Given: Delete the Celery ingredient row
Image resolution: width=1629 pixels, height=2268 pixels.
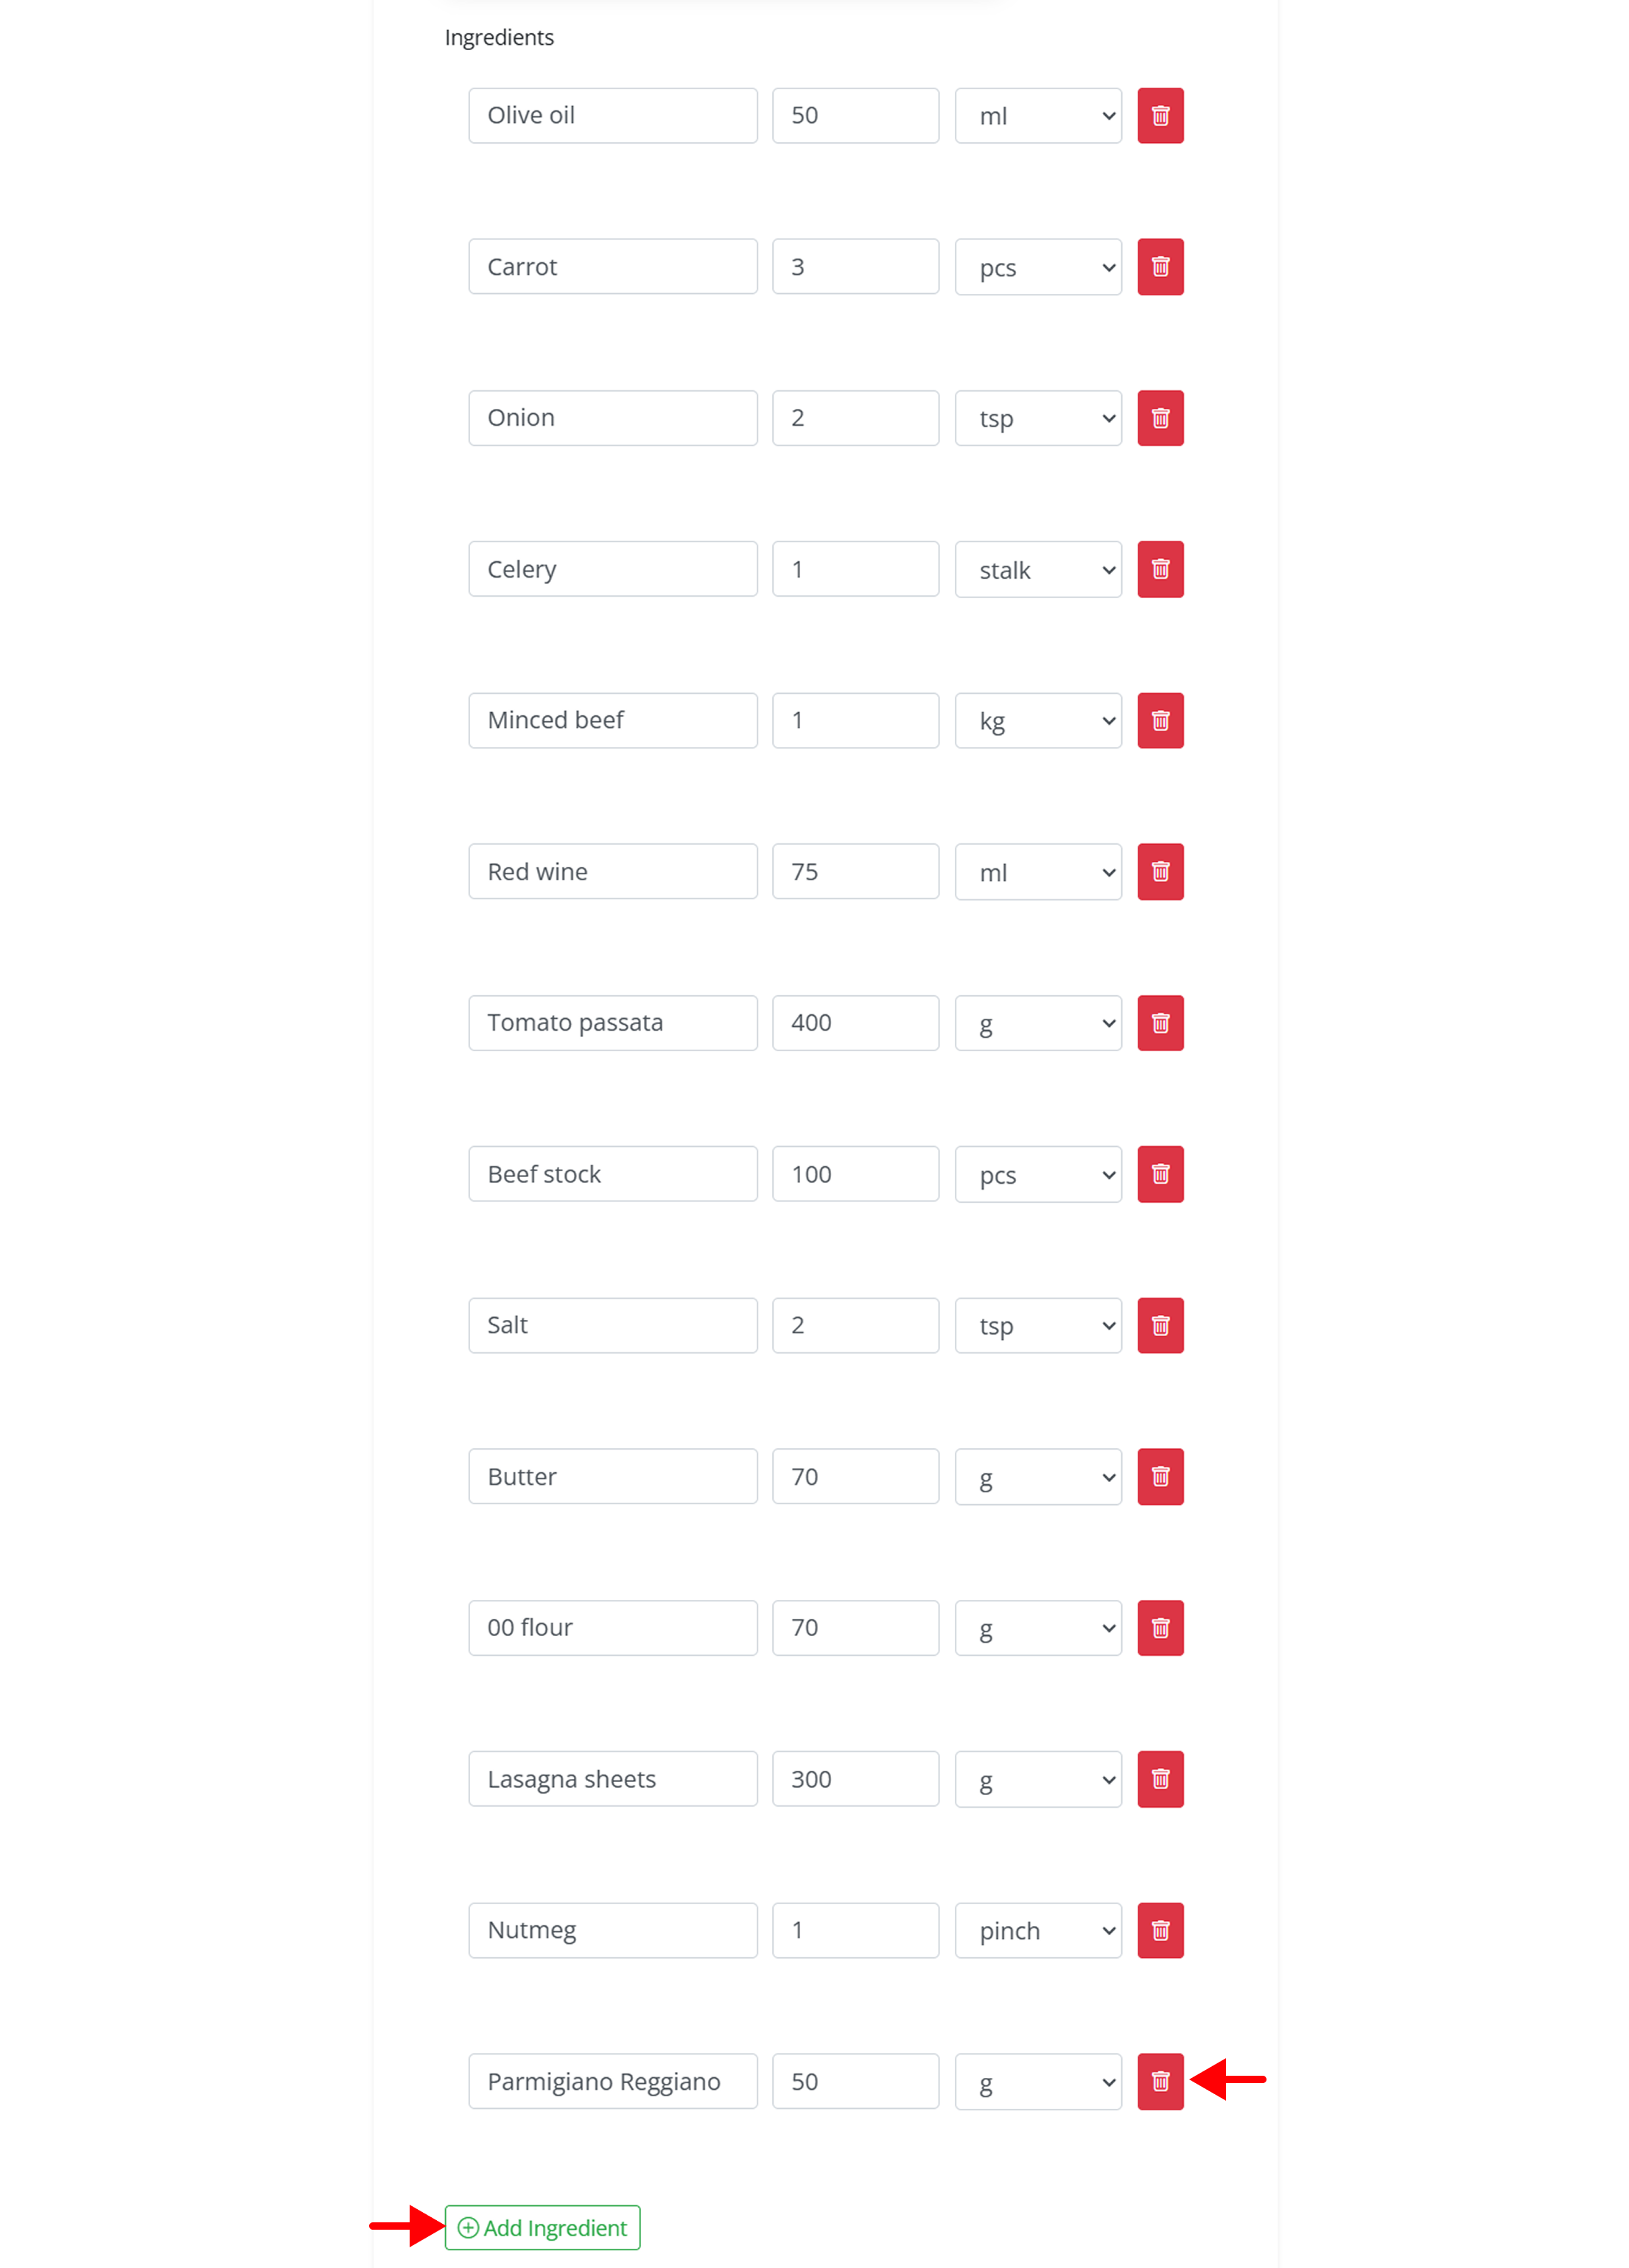Looking at the screenshot, I should tap(1160, 569).
